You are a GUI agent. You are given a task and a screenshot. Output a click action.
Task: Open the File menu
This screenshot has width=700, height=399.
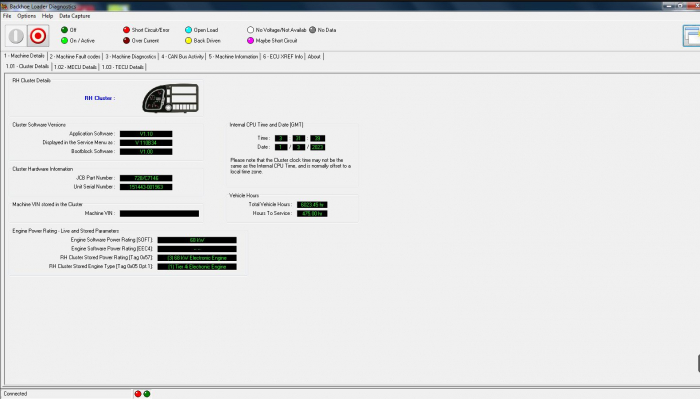tap(7, 16)
